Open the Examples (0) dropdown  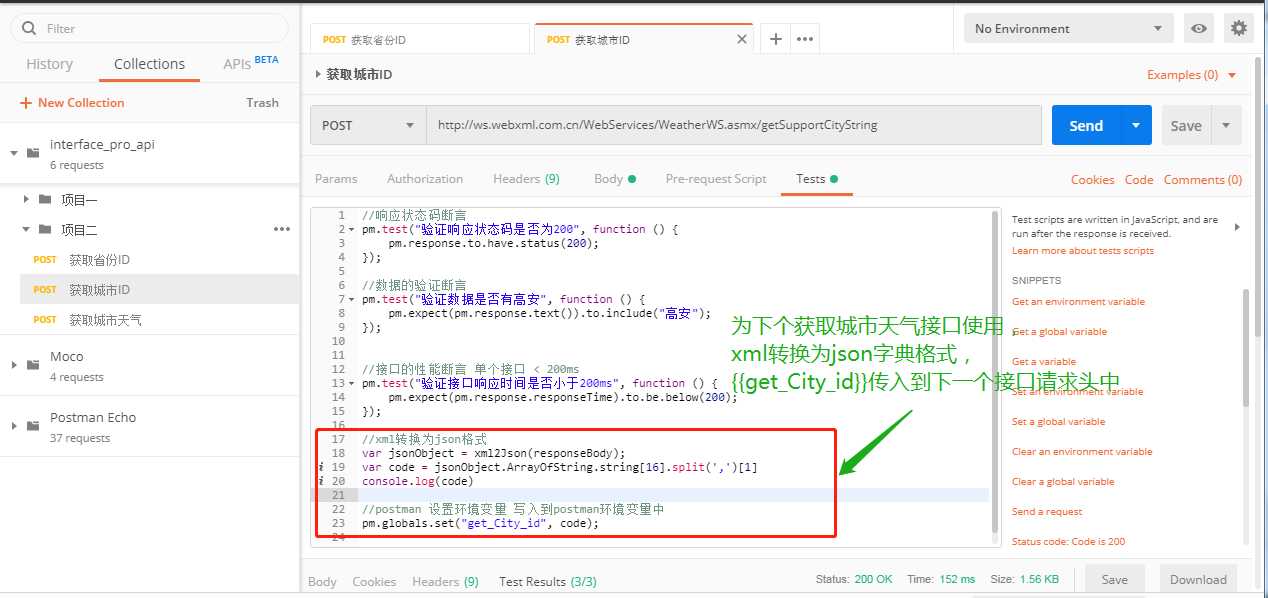tap(1191, 75)
